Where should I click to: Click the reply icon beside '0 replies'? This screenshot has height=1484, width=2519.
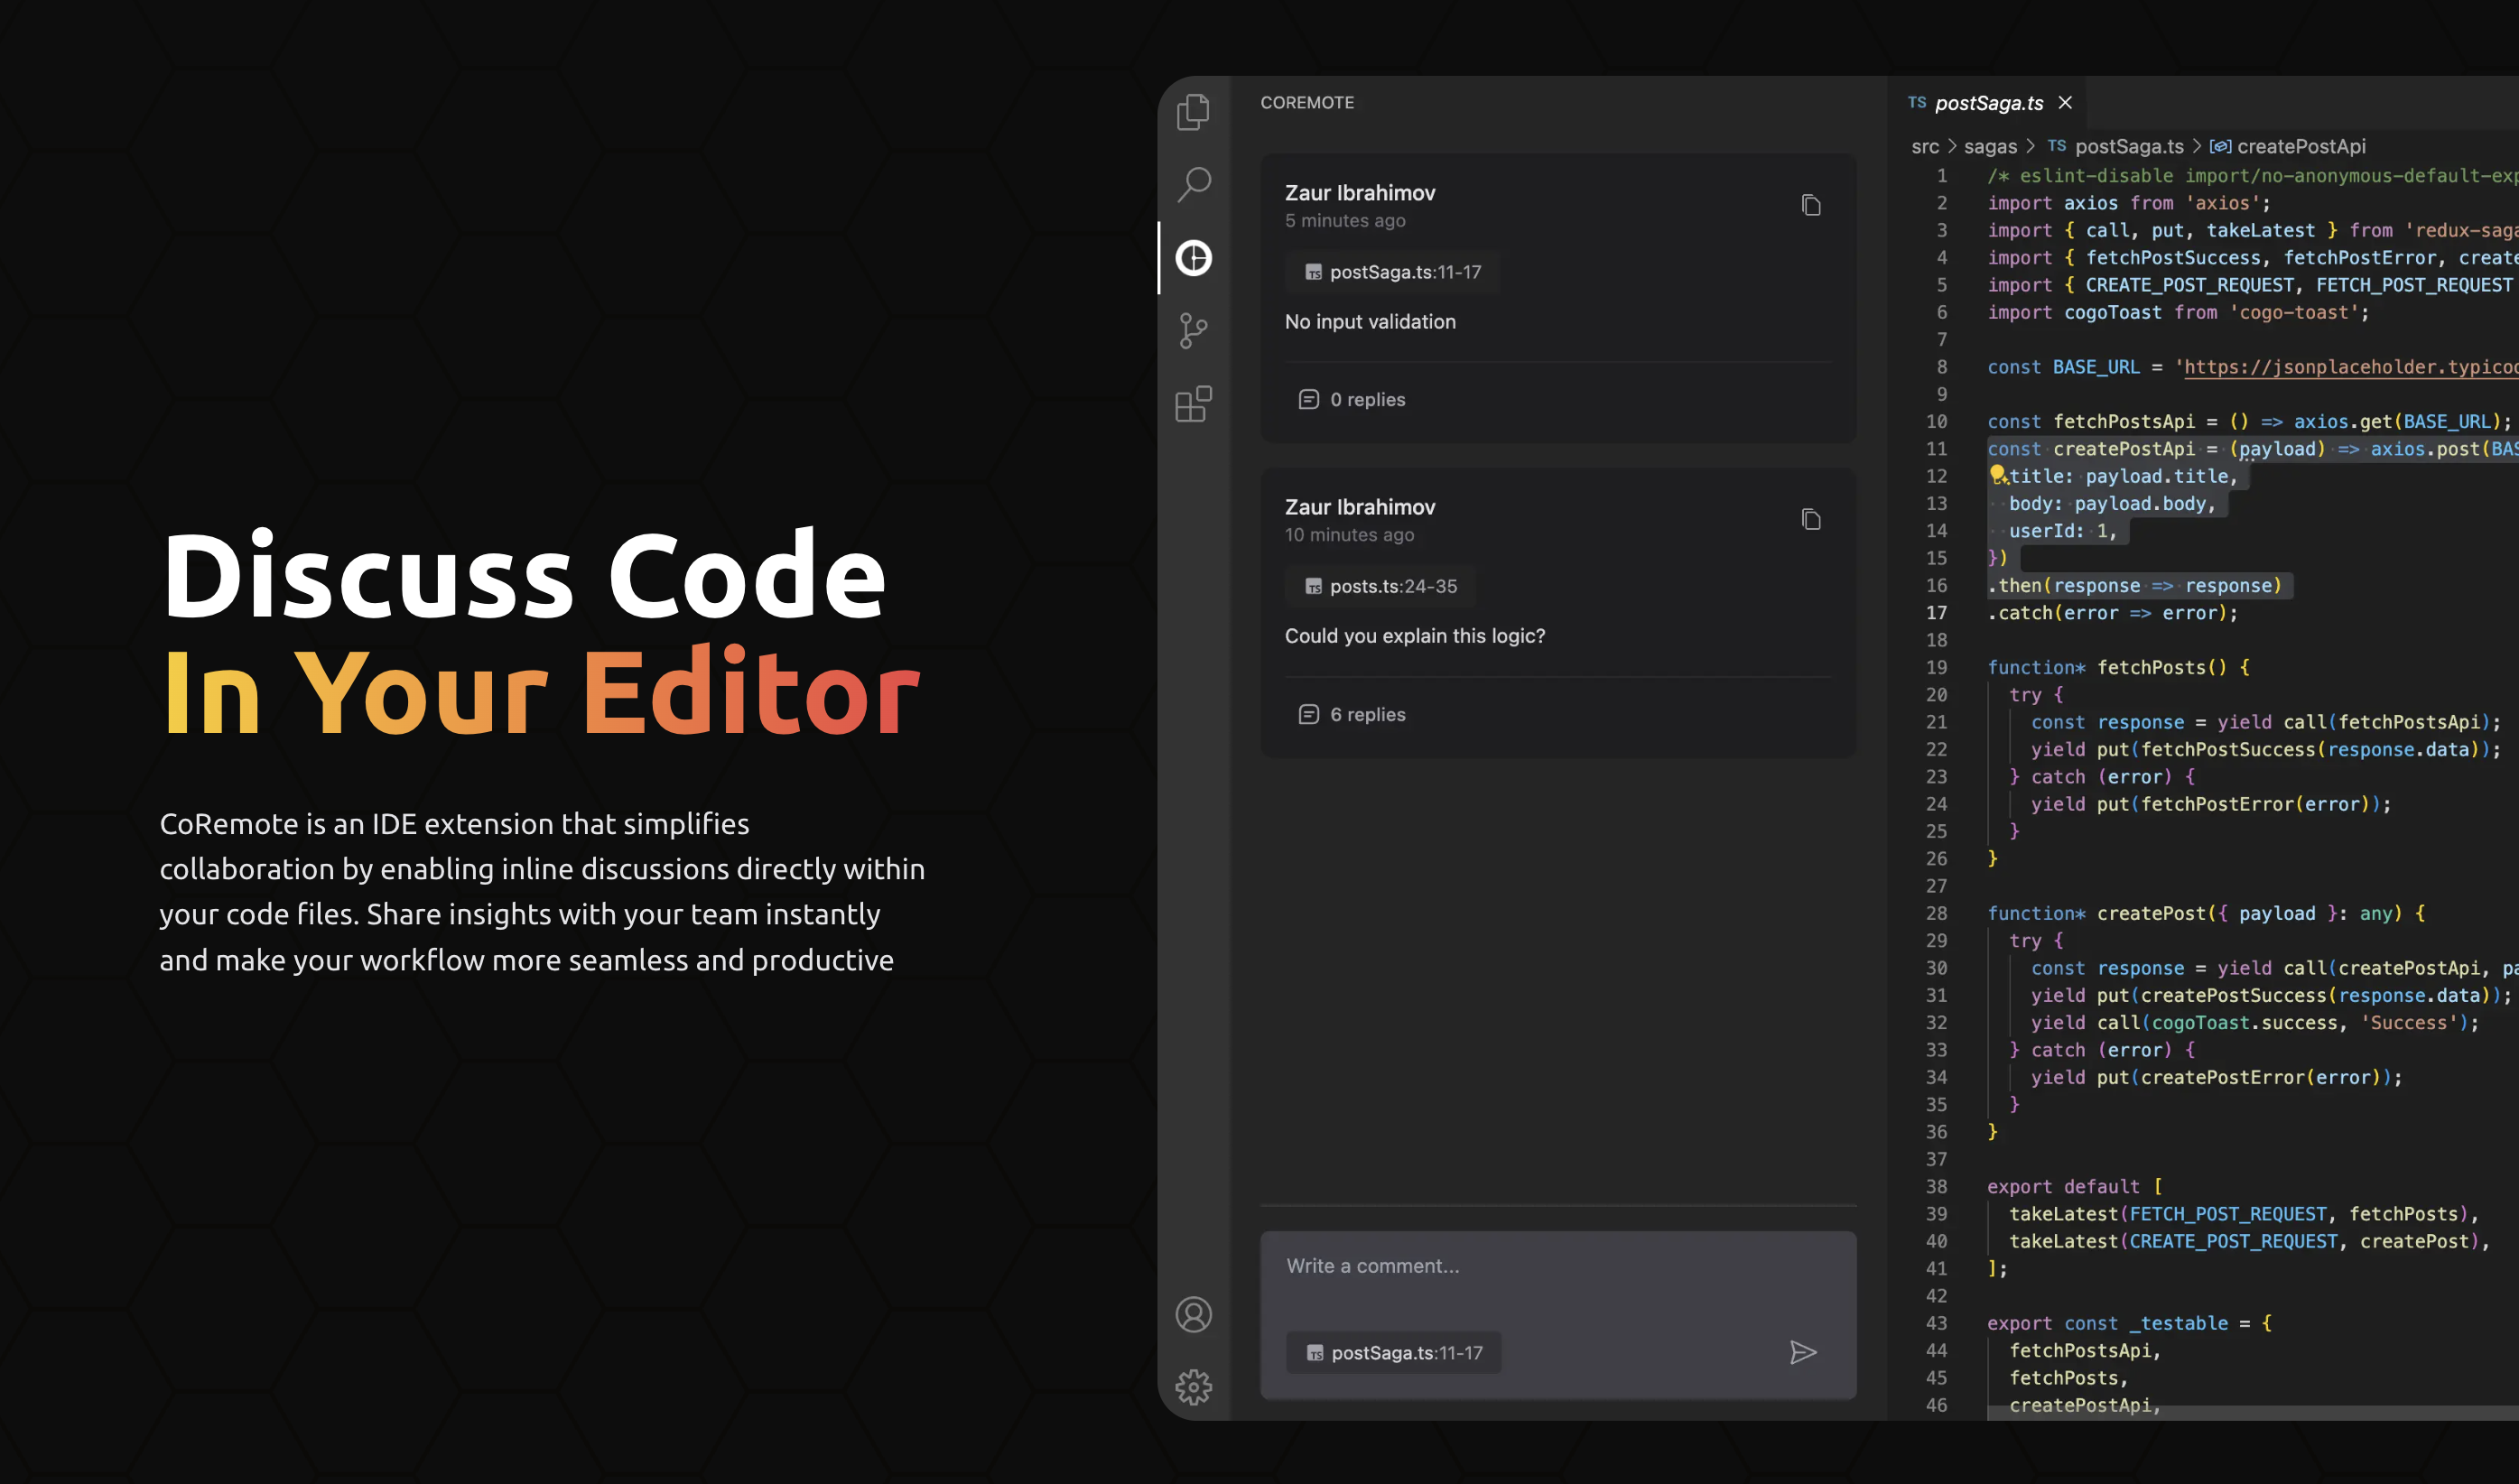click(1308, 399)
